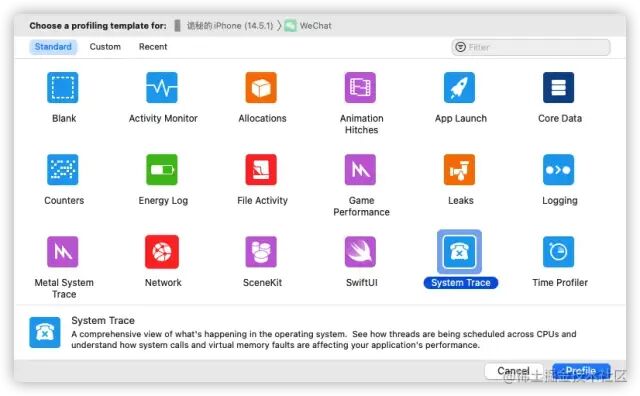The width and height of the screenshot is (640, 396).
Task: Click the SceneKit label text
Action: (262, 283)
